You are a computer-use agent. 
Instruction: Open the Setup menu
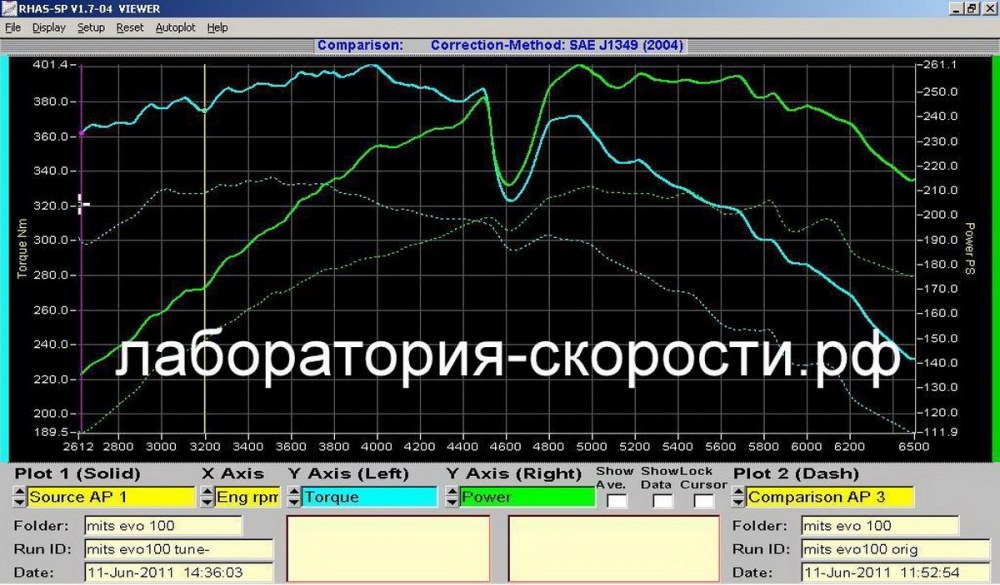[91, 28]
